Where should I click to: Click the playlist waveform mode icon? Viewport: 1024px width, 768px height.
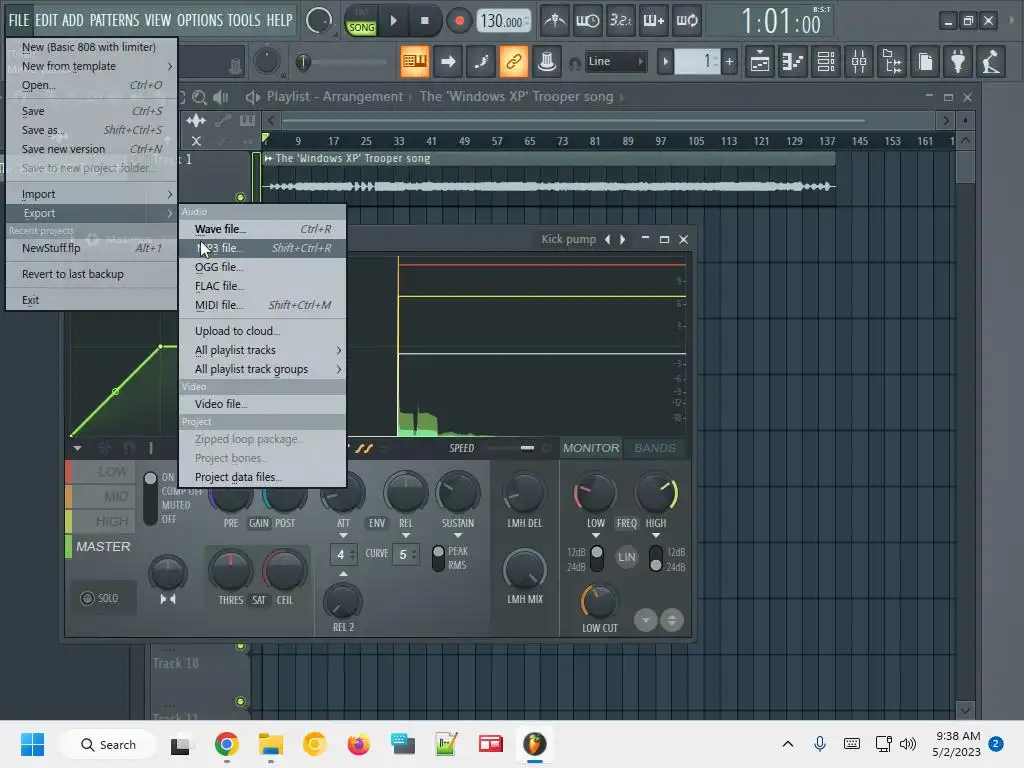pos(196,121)
